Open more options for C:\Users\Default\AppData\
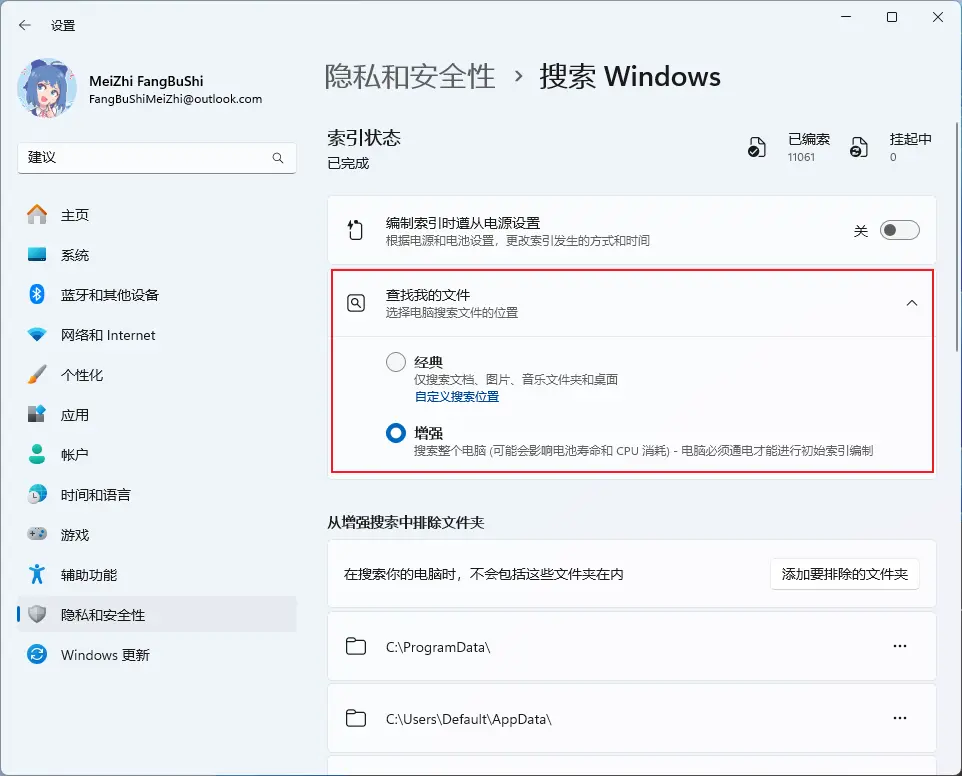962x776 pixels. pyautogui.click(x=899, y=718)
